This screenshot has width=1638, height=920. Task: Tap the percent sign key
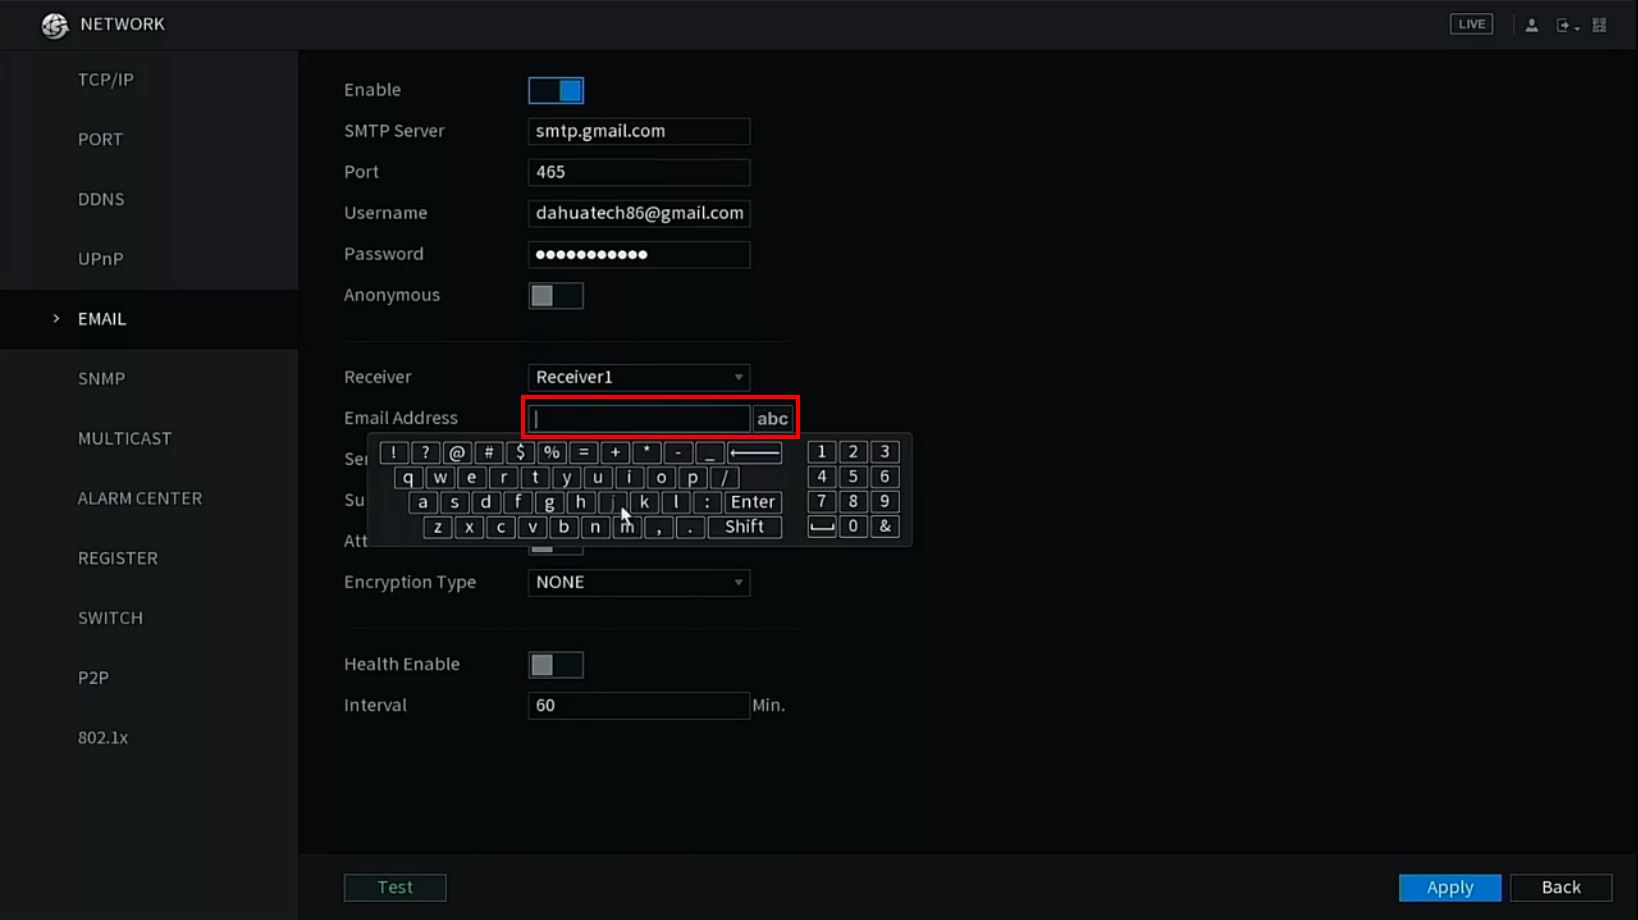click(x=551, y=453)
